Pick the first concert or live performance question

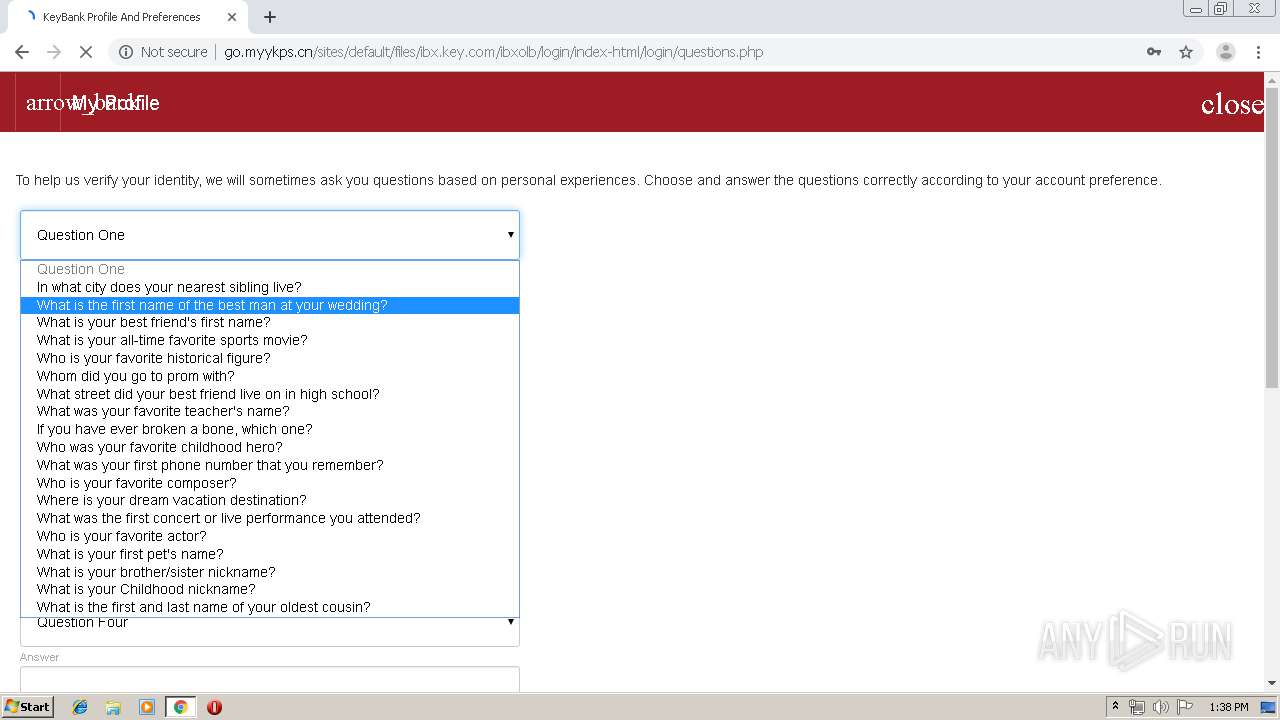[x=270, y=518]
